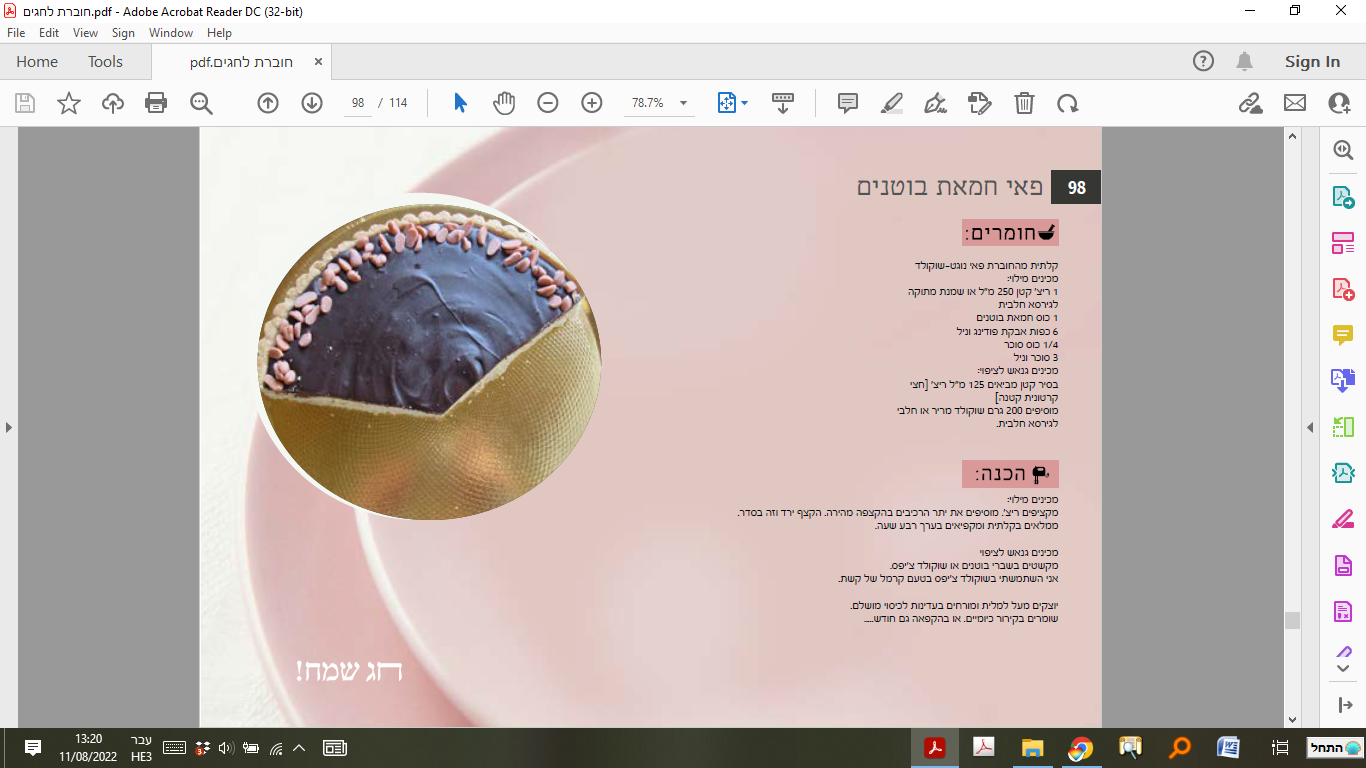The width and height of the screenshot is (1366, 768).
Task: Open the Edit menu
Action: [x=49, y=33]
